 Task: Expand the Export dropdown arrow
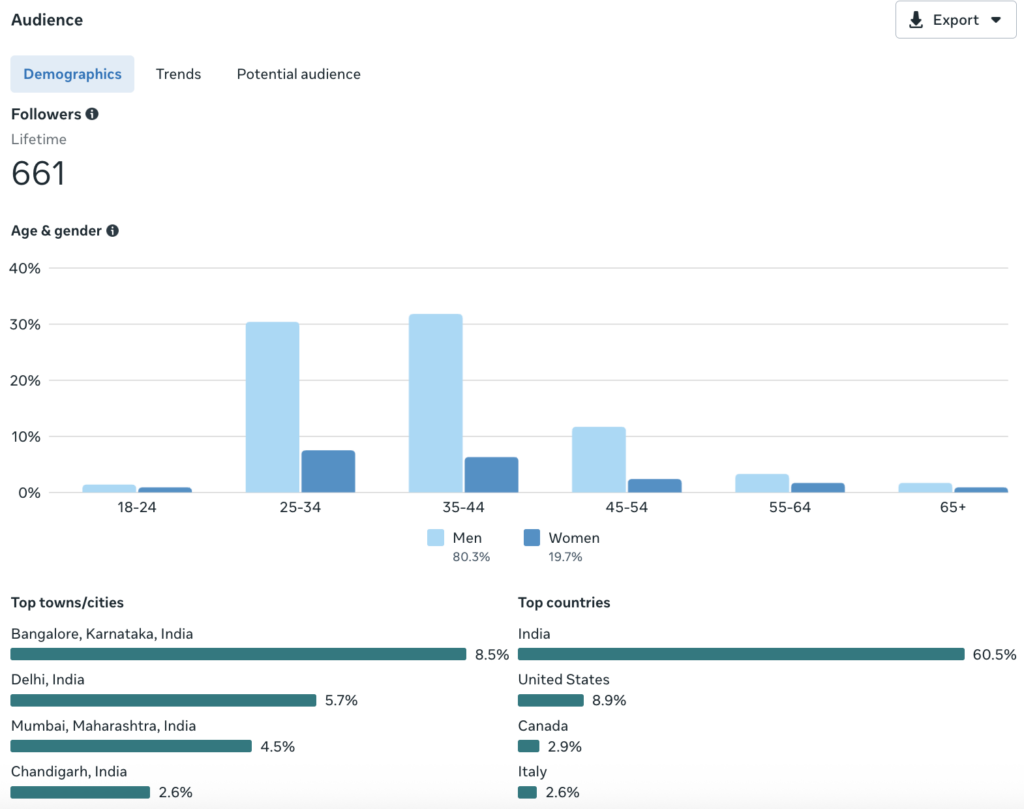pos(995,20)
